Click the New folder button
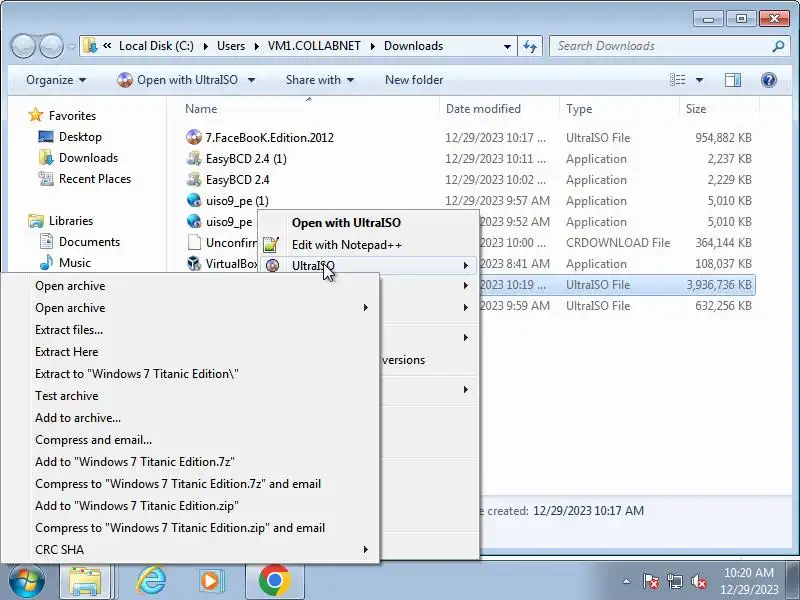The width and height of the screenshot is (800, 600). (414, 80)
